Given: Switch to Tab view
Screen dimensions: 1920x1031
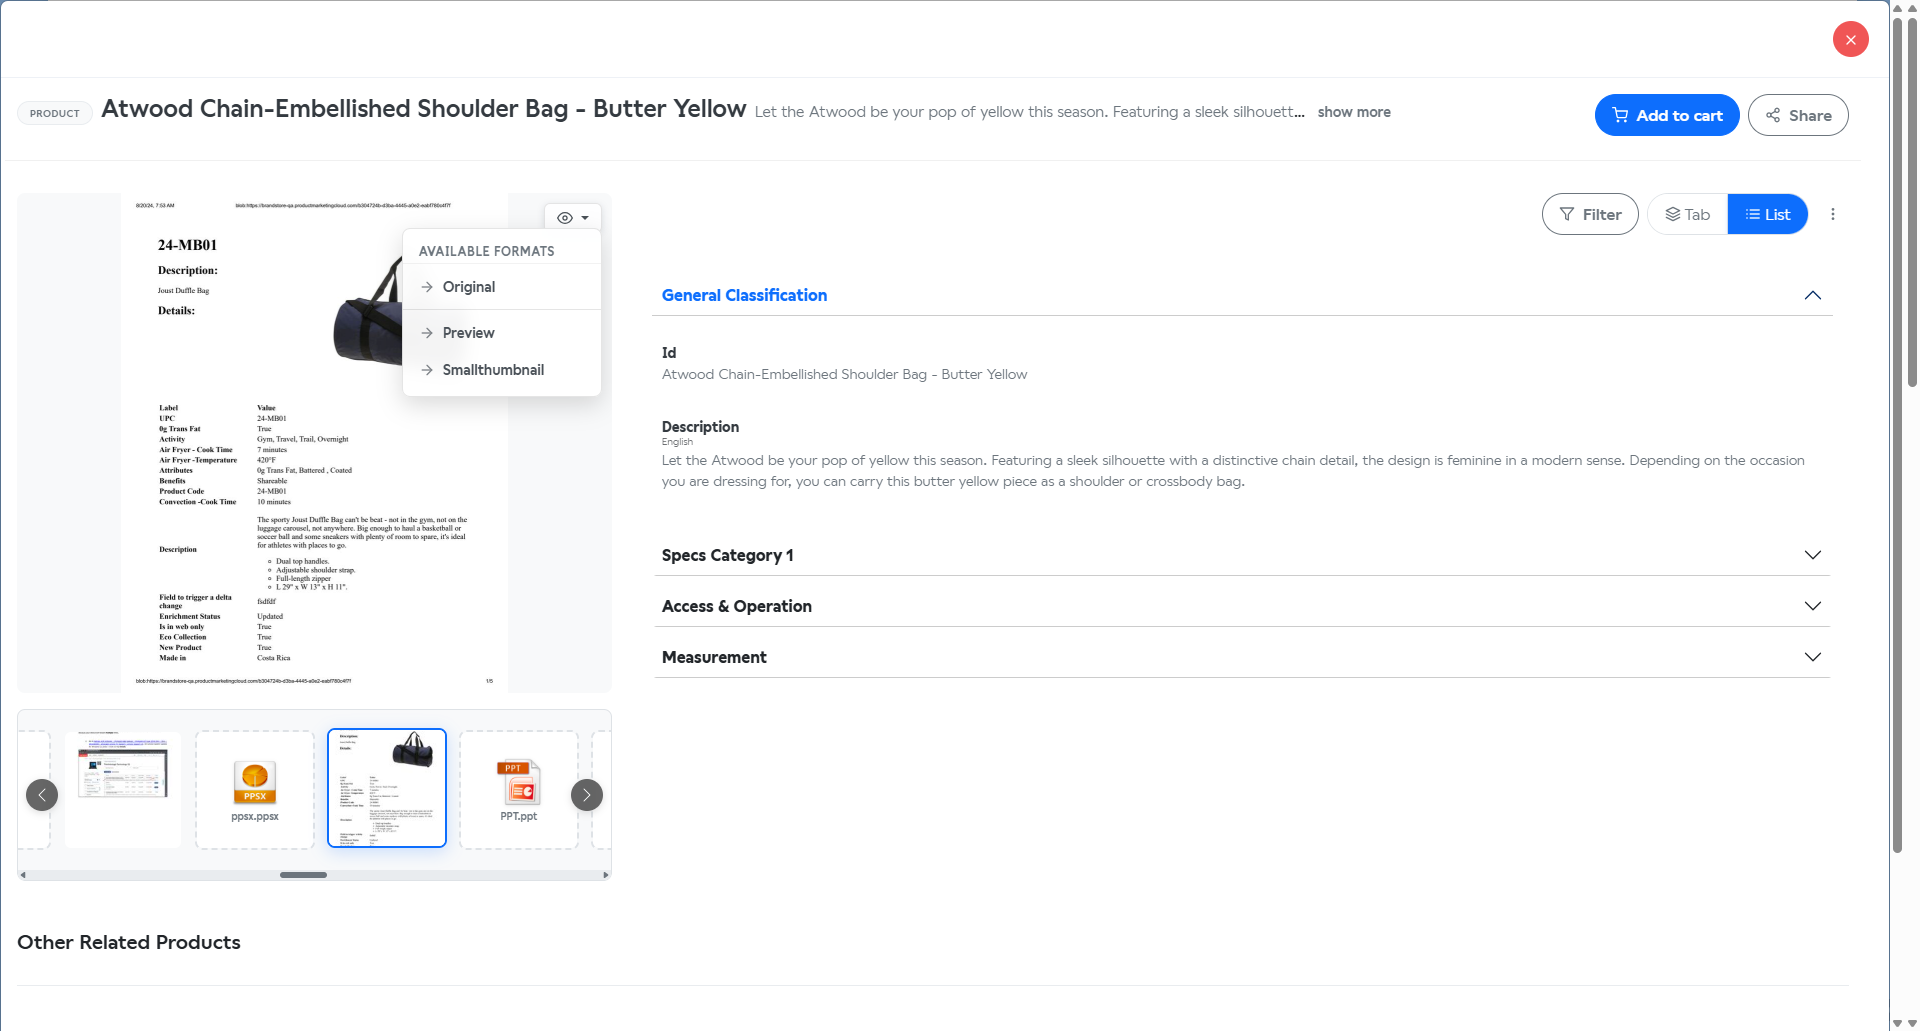Looking at the screenshot, I should [x=1687, y=214].
